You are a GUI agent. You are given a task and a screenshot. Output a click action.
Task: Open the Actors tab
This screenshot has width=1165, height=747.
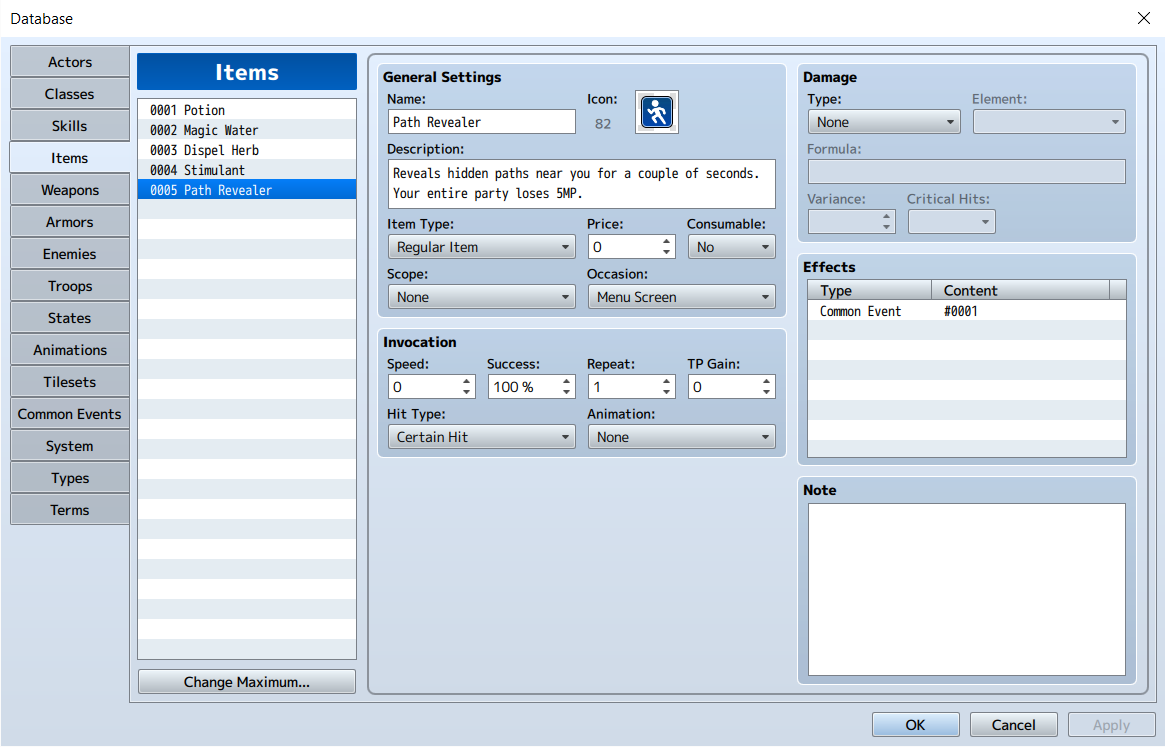70,62
